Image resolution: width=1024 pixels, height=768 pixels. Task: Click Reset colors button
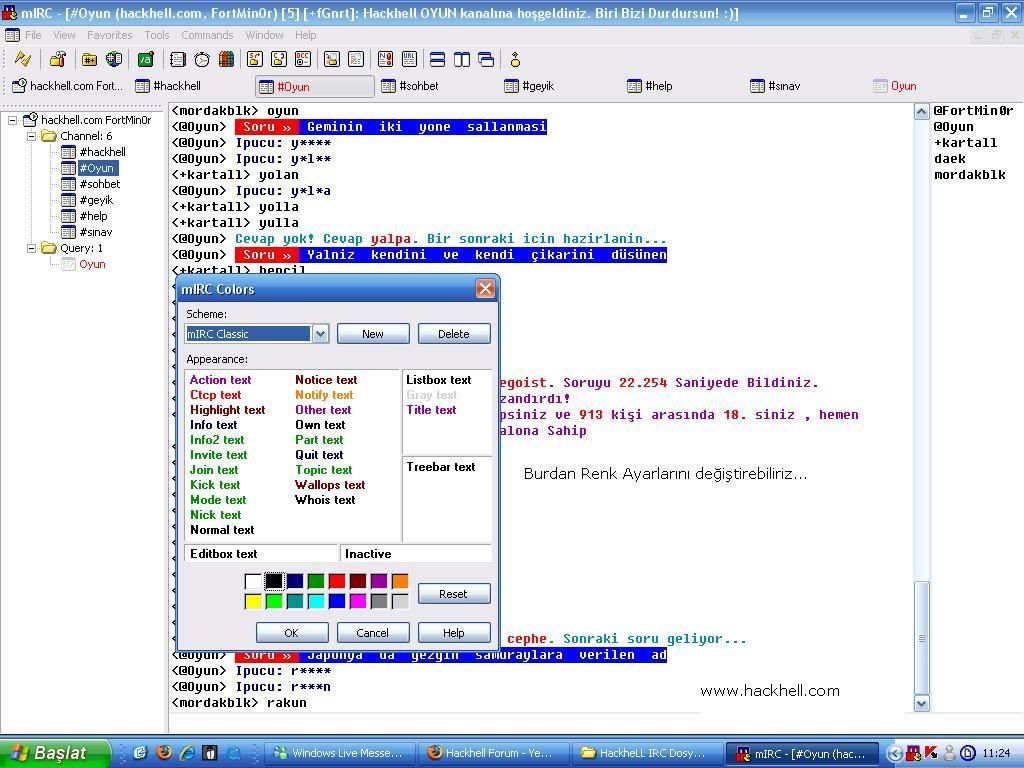tap(453, 594)
